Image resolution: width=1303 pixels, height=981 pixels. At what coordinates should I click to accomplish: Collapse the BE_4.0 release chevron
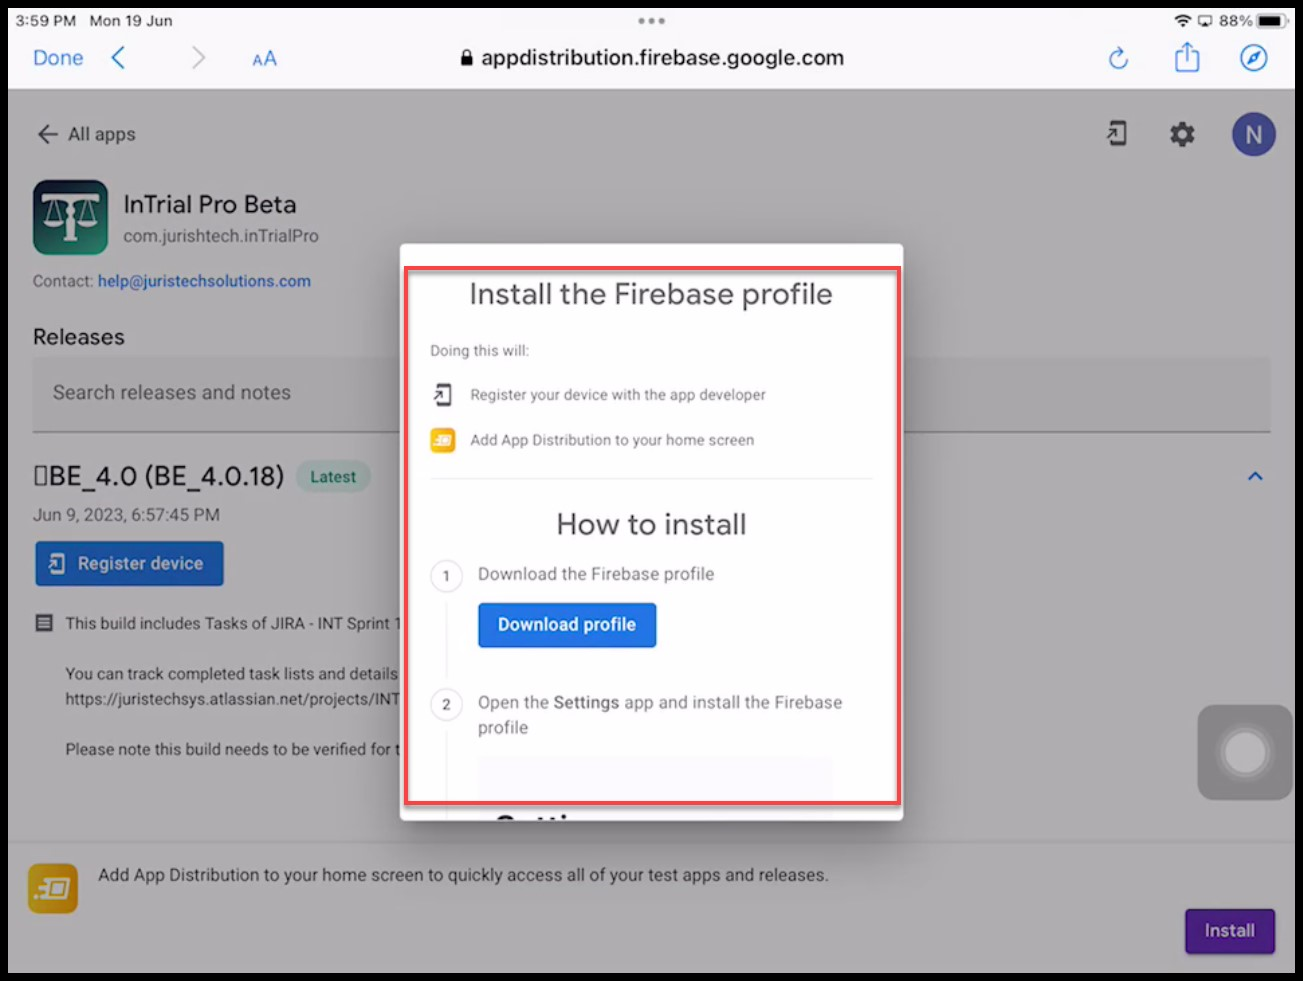pyautogui.click(x=1255, y=477)
